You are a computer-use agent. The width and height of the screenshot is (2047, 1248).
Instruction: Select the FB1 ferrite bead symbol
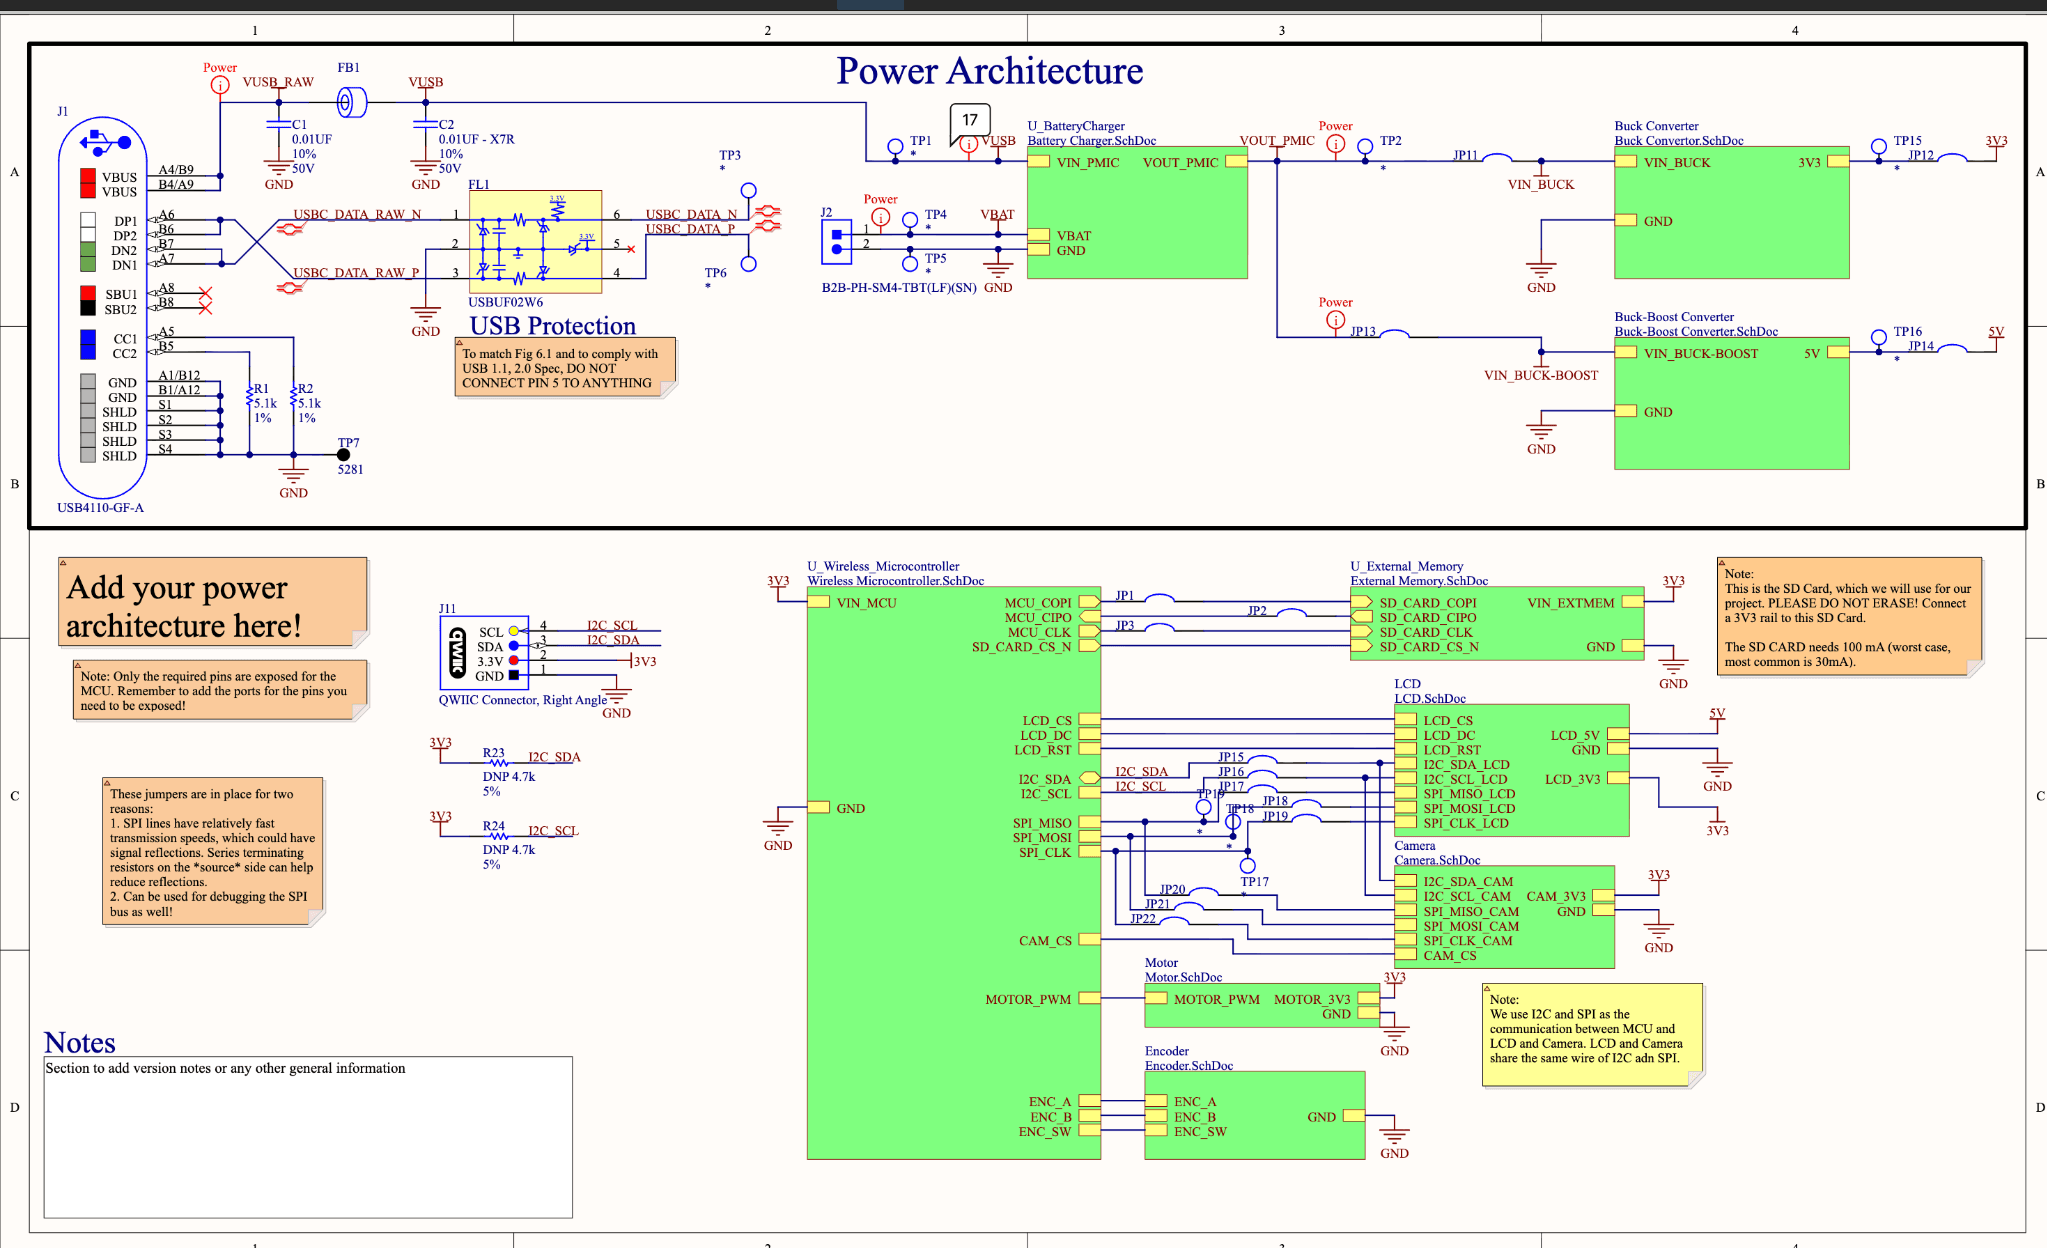click(351, 102)
